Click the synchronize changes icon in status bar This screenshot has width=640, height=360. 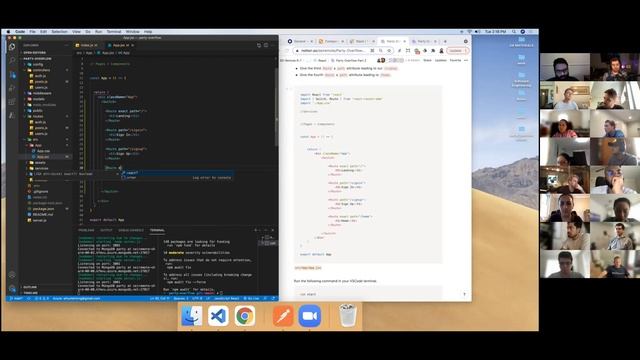pos(28,298)
